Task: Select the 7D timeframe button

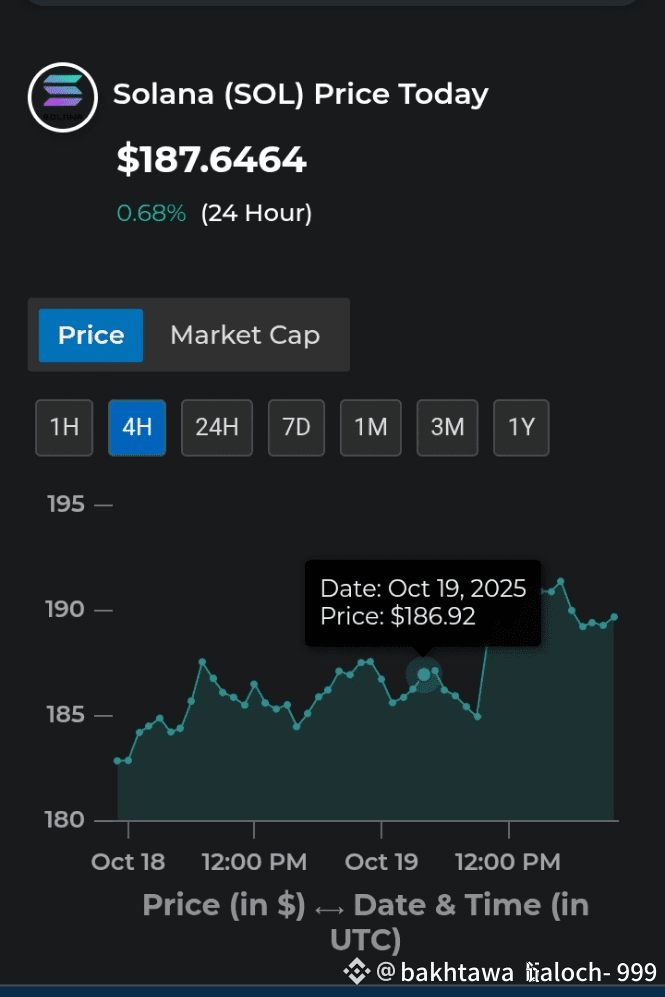Action: [x=296, y=427]
